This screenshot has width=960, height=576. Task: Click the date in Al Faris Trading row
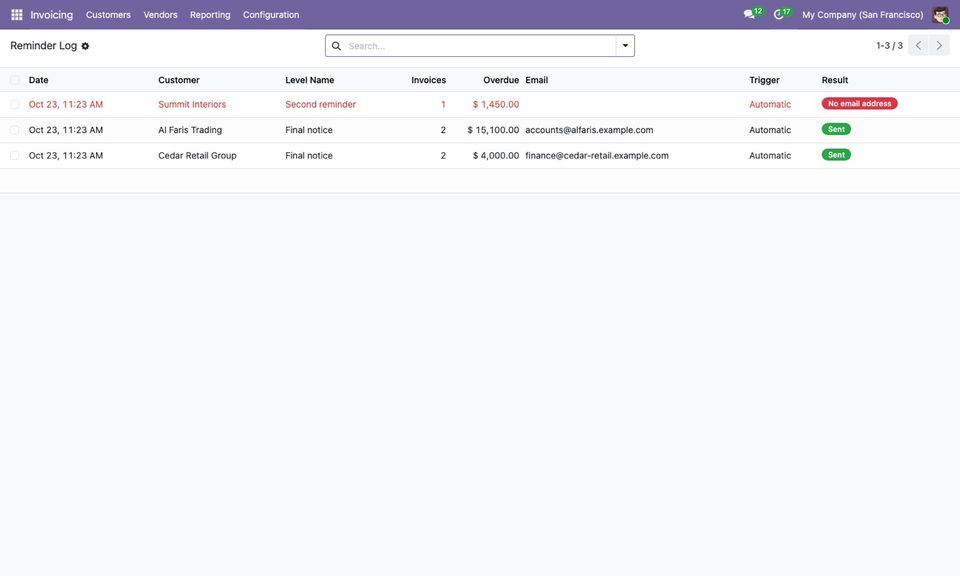tap(66, 130)
